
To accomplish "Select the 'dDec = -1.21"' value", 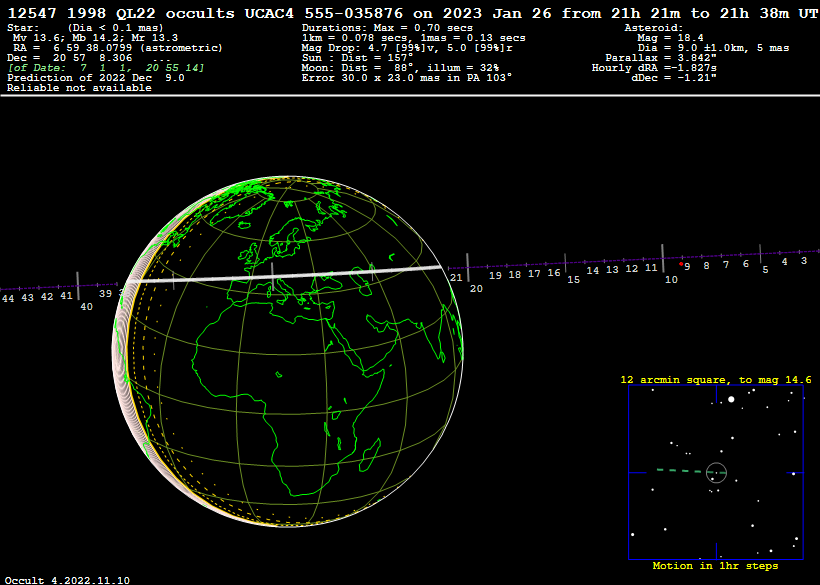I will (x=674, y=77).
